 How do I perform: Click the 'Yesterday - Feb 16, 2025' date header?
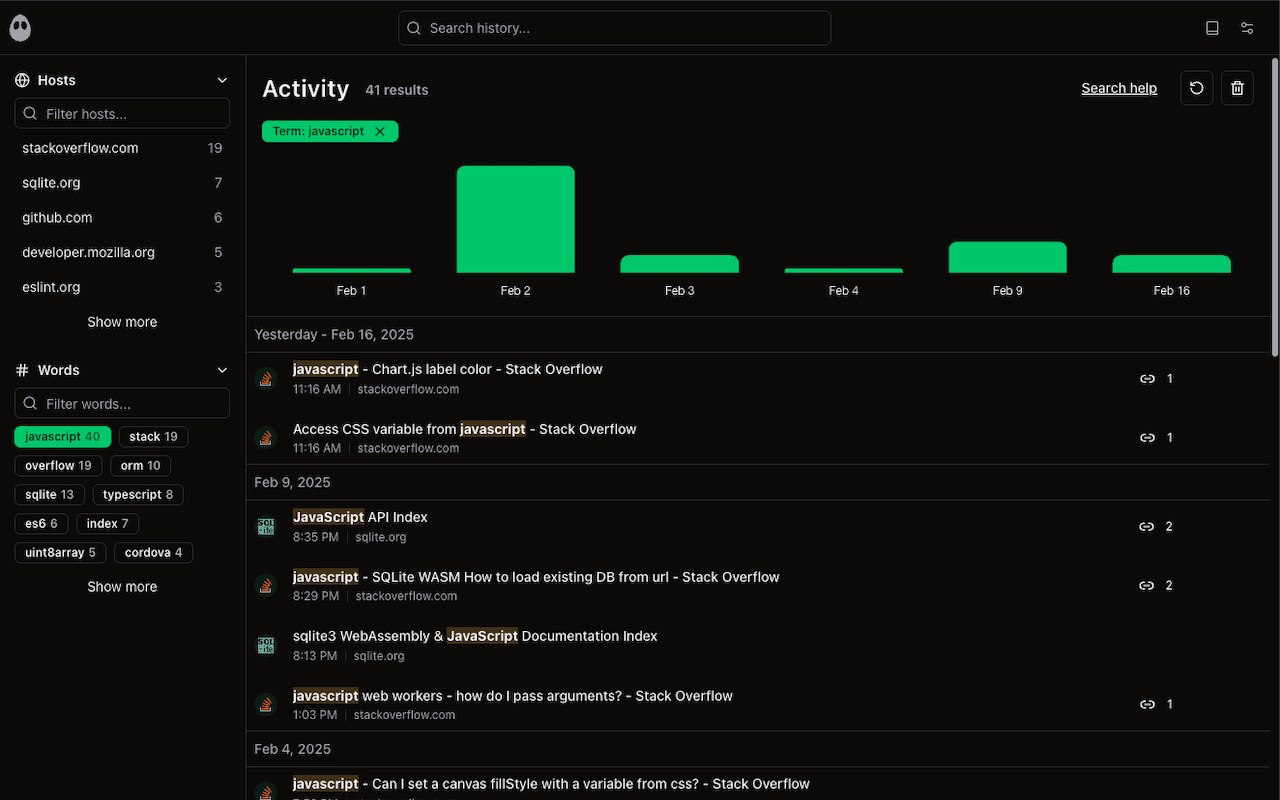click(334, 335)
